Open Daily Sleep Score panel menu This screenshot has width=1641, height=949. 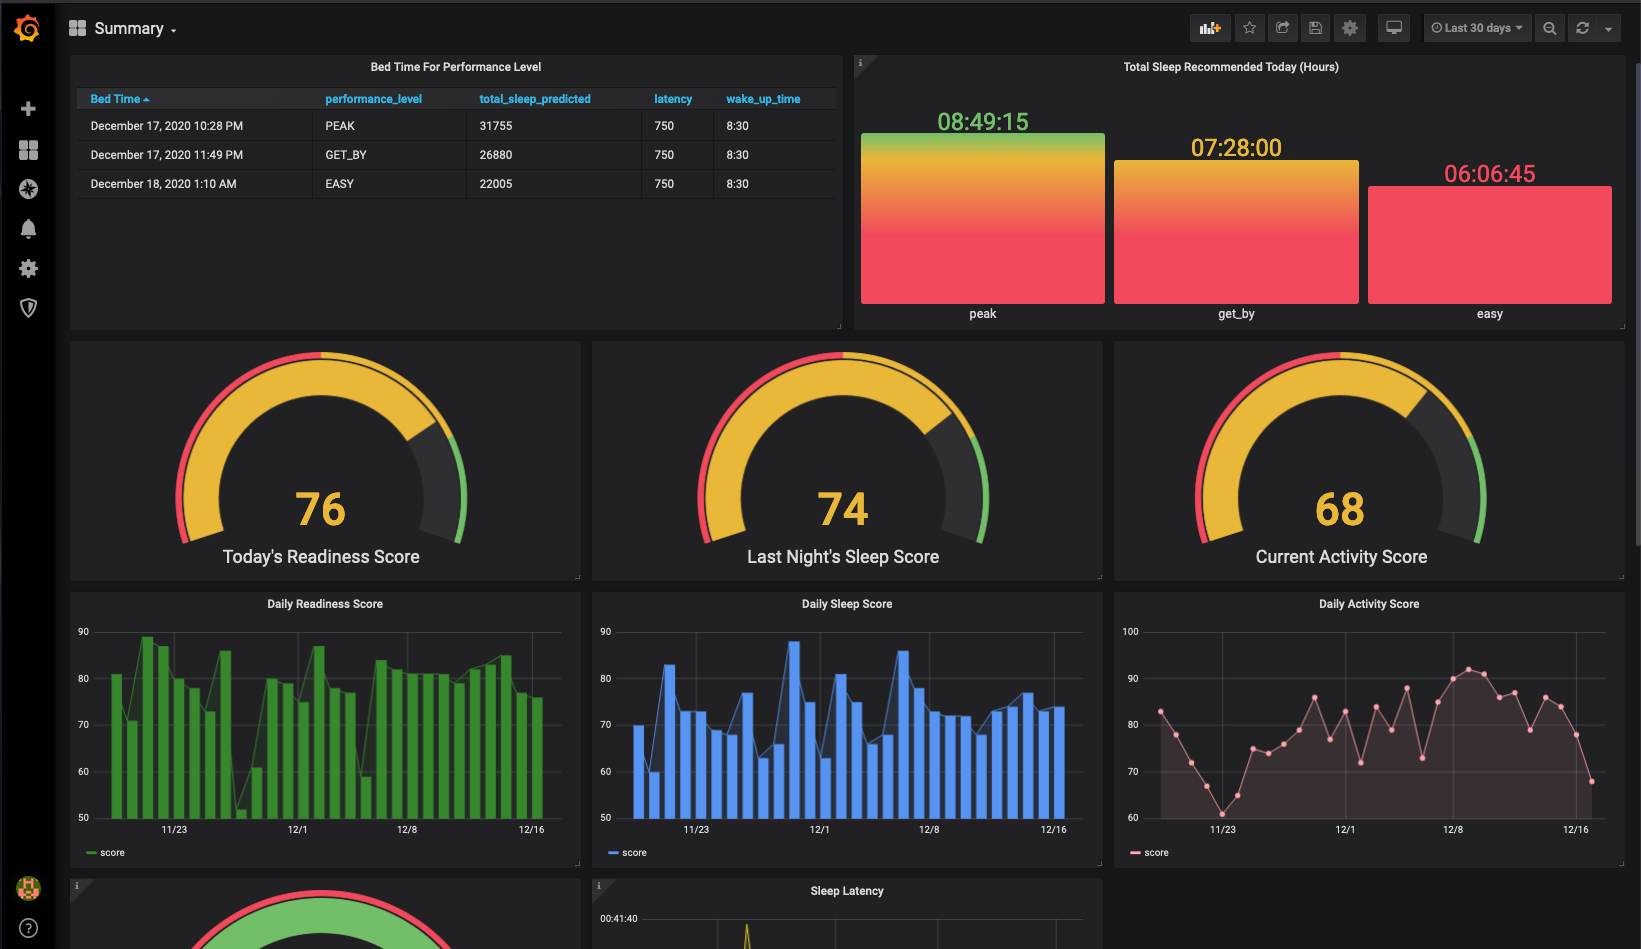tap(847, 604)
